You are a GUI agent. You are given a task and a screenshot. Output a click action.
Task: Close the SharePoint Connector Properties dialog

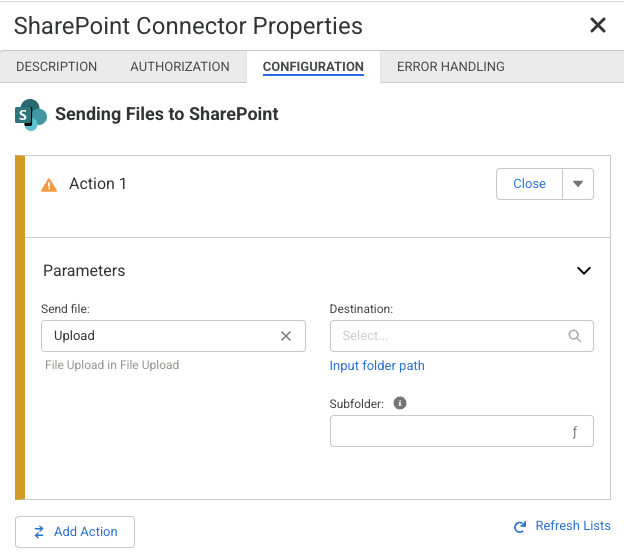click(x=597, y=25)
